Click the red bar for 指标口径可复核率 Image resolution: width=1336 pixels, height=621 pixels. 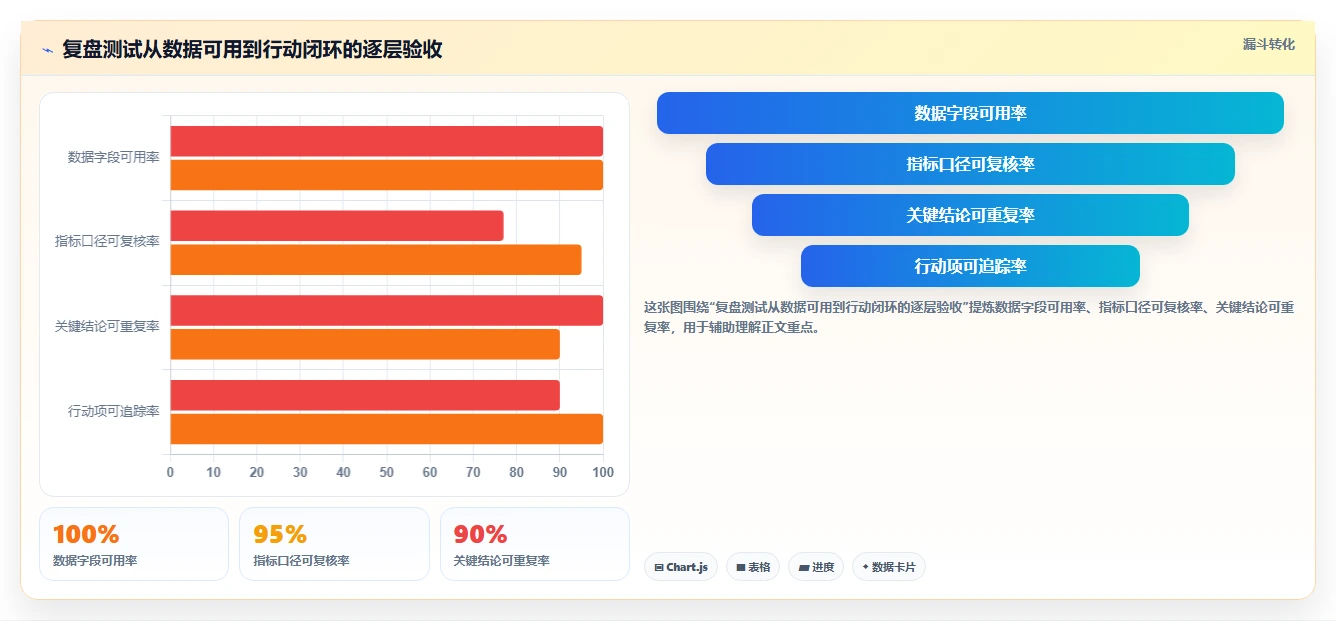(x=337, y=226)
